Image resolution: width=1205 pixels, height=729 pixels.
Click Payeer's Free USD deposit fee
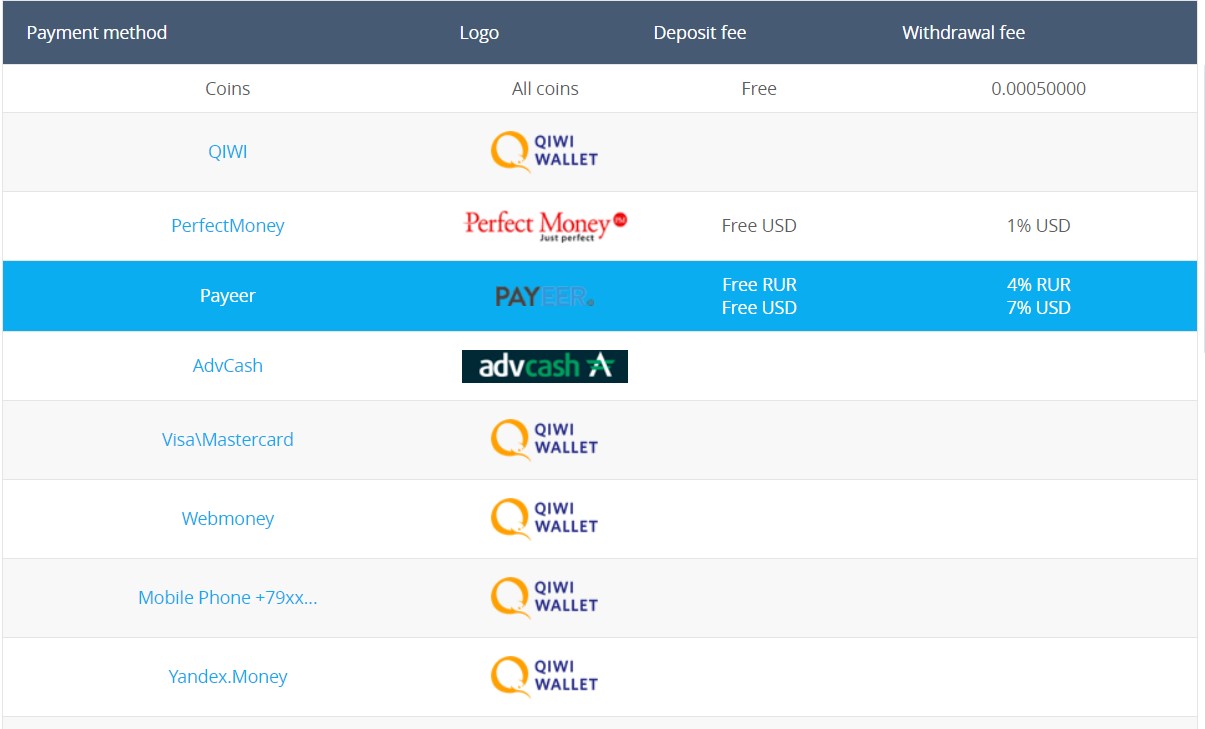point(759,308)
